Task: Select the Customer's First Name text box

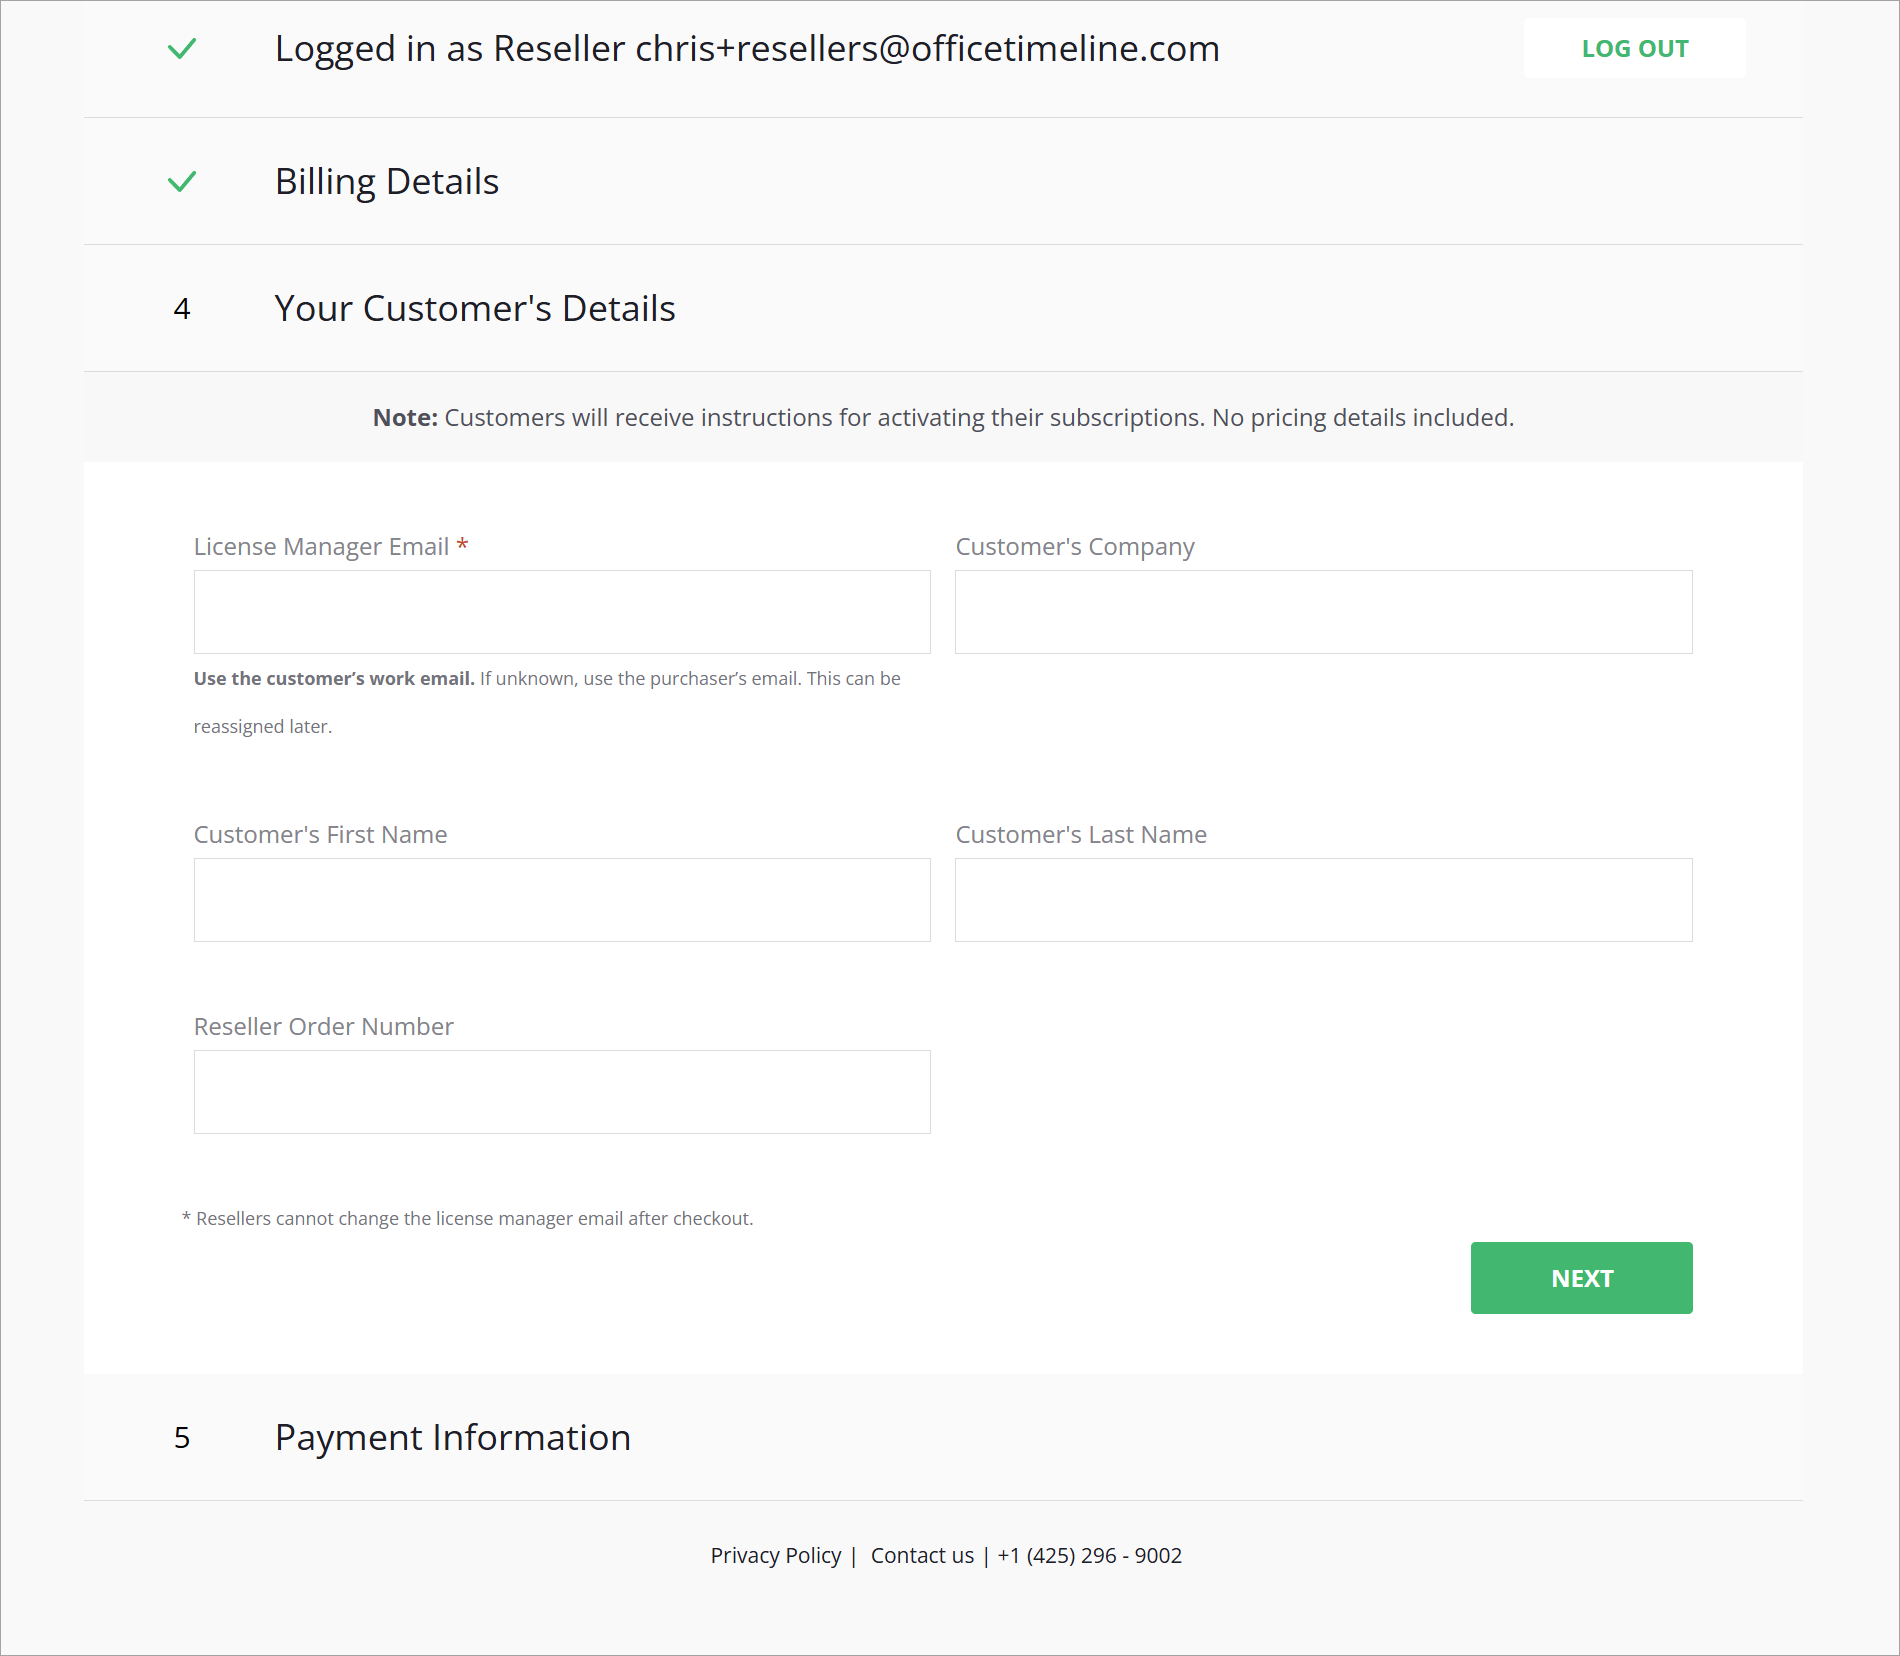Action: (562, 900)
